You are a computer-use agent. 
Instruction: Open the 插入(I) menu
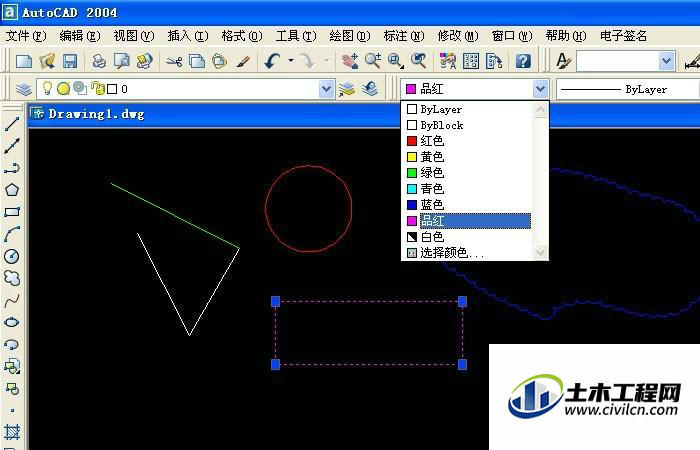click(x=188, y=36)
